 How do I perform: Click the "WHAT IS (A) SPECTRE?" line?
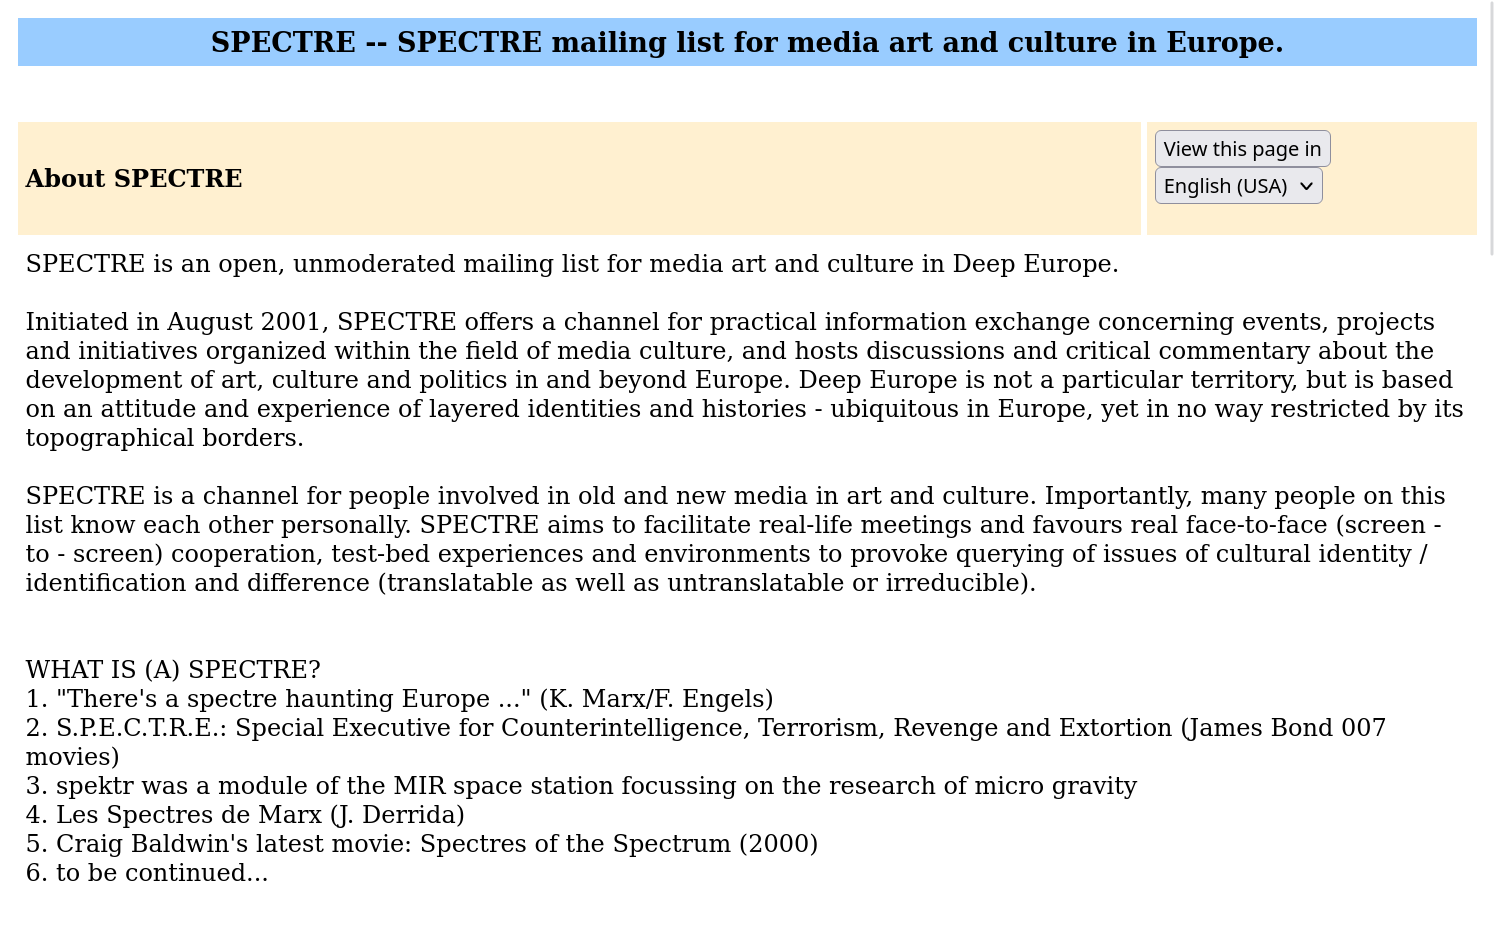(173, 670)
